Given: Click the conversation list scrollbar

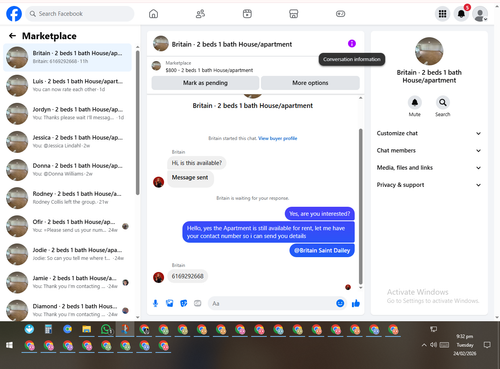Looking at the screenshot, I should click(x=137, y=123).
